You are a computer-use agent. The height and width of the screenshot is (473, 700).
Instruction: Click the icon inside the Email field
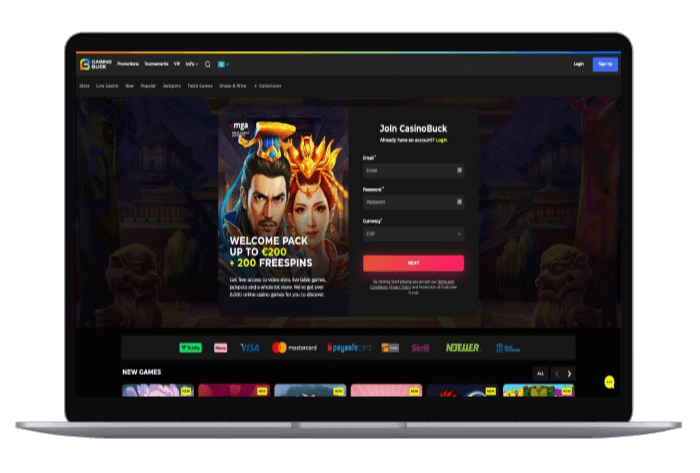(x=459, y=170)
